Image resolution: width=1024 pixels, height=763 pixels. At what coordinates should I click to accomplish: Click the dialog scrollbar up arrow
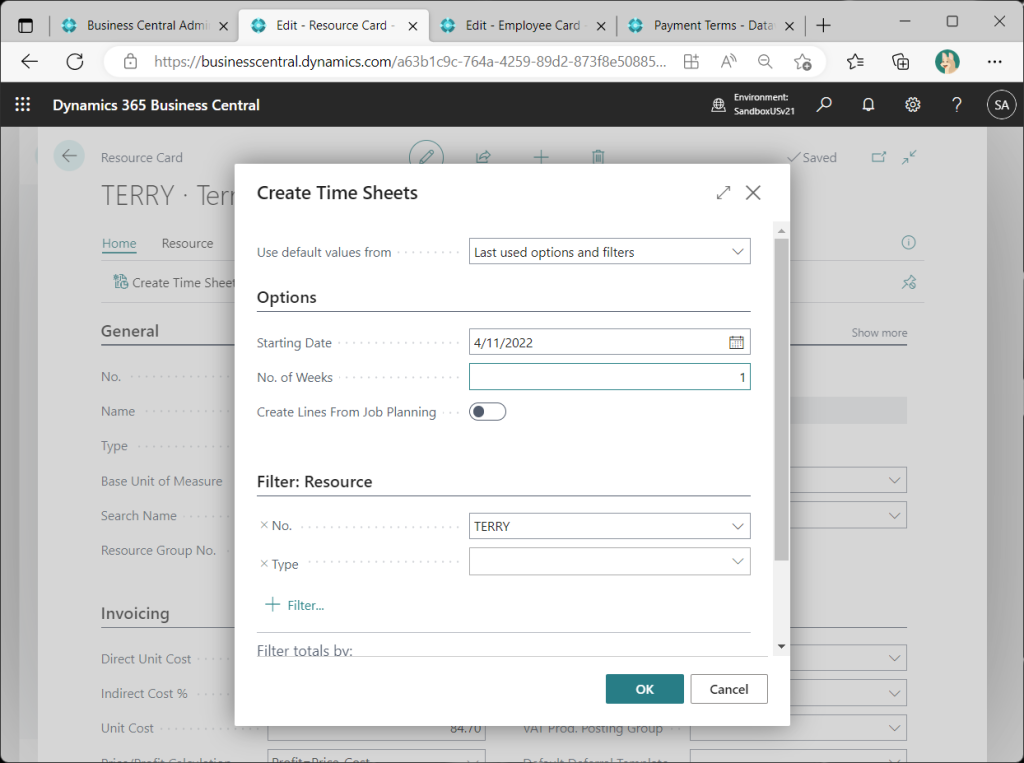click(781, 231)
